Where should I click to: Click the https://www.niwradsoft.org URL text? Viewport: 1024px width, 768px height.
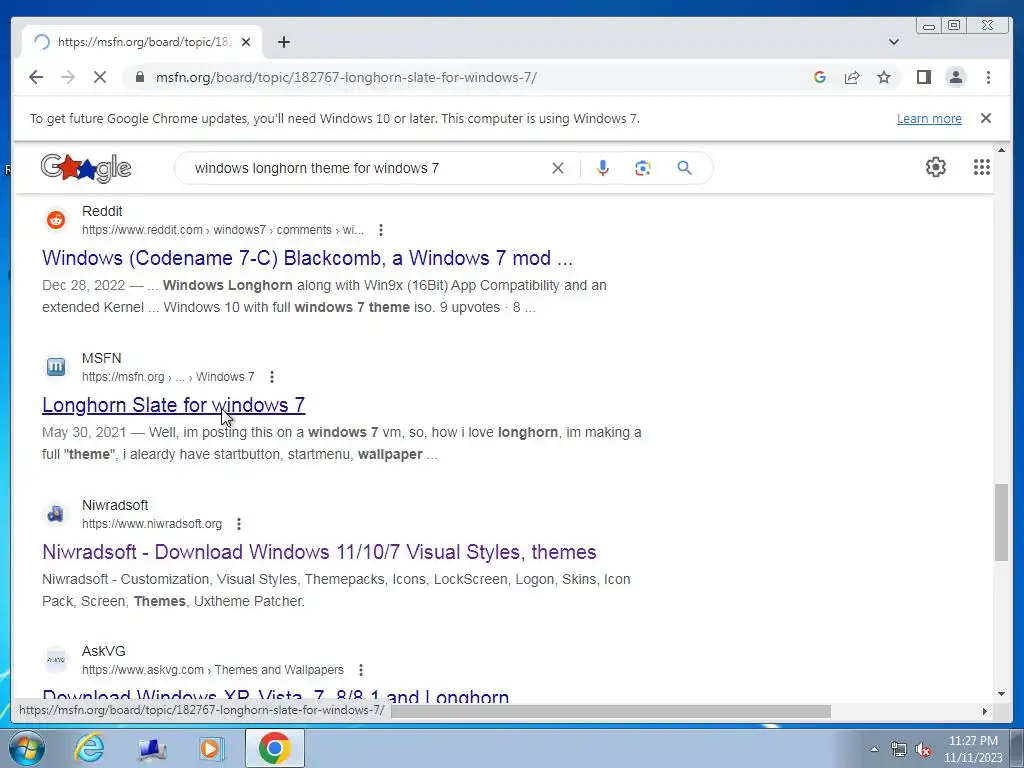pos(152,524)
